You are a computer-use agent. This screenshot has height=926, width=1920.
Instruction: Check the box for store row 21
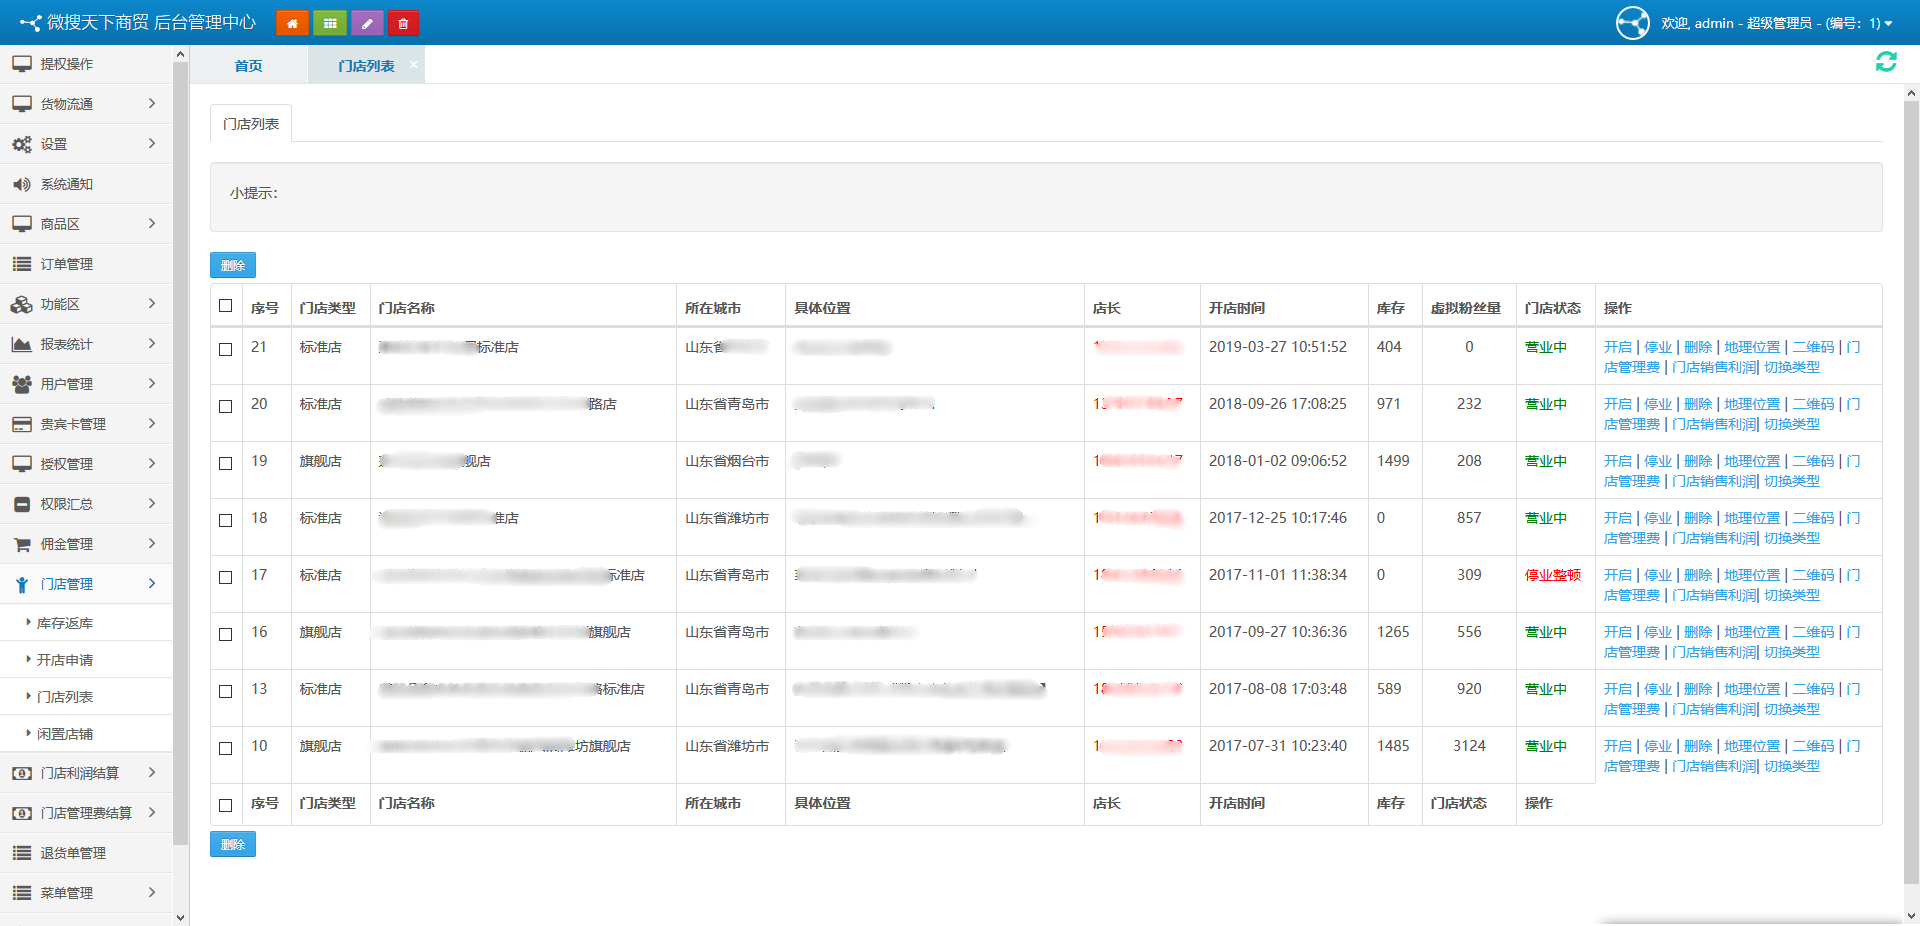[x=226, y=349]
